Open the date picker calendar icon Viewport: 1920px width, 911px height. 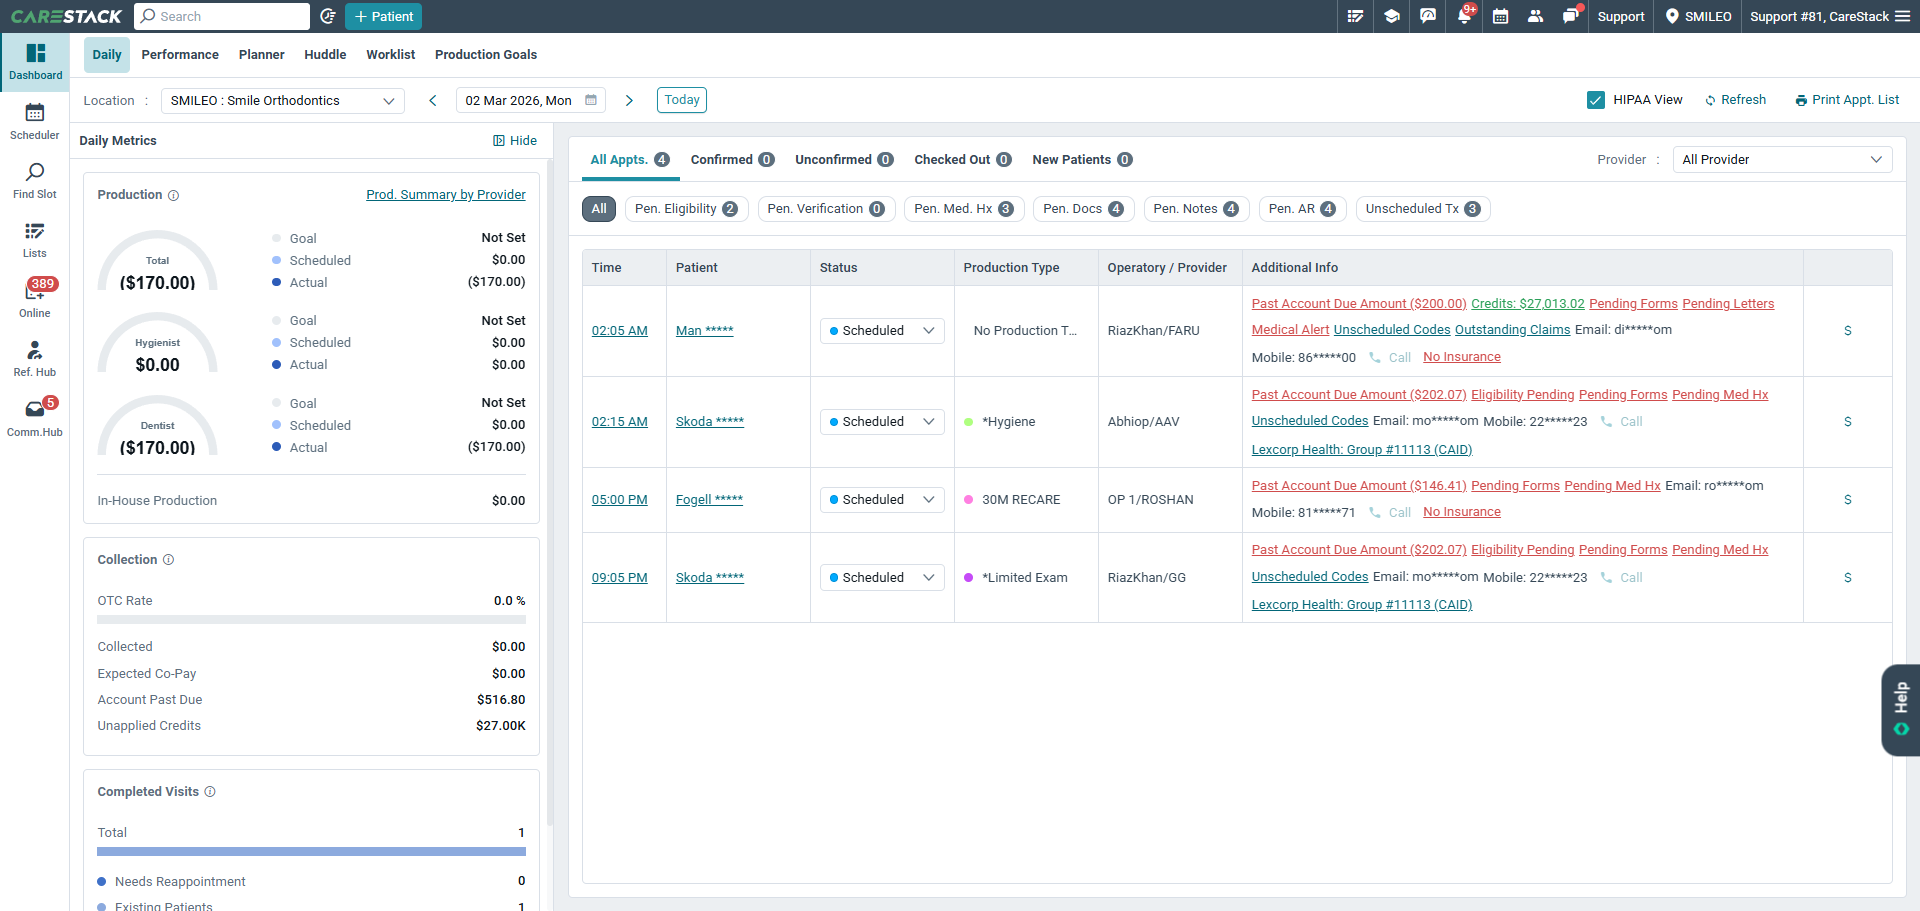(x=591, y=100)
